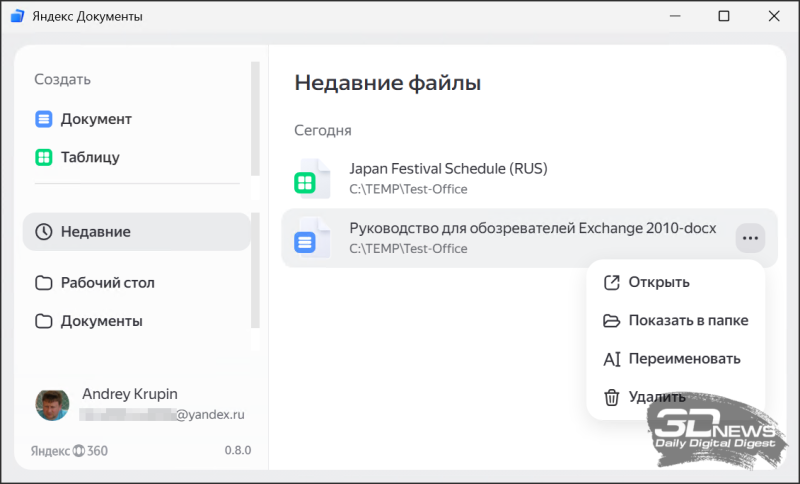Click the blue Document icon under Создать
Screen dimensions: 800x484
[x=43, y=119]
